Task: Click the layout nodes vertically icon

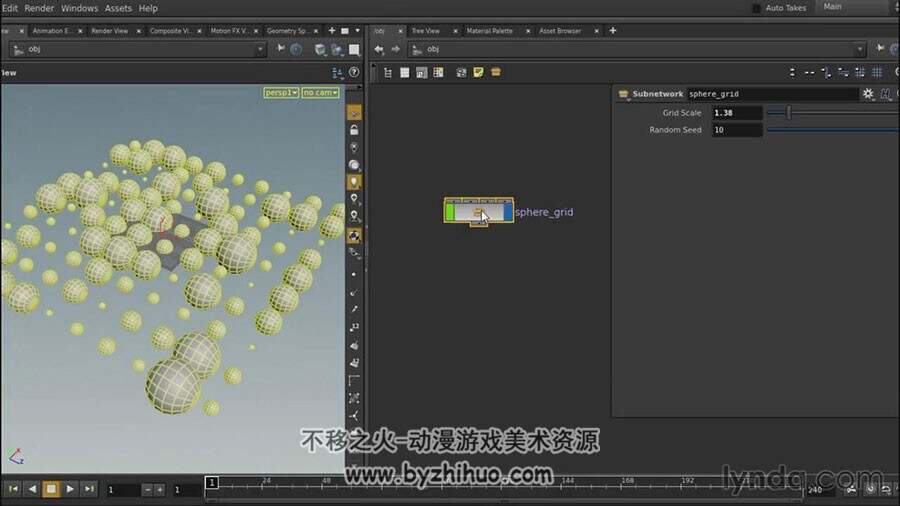Action: tap(792, 72)
